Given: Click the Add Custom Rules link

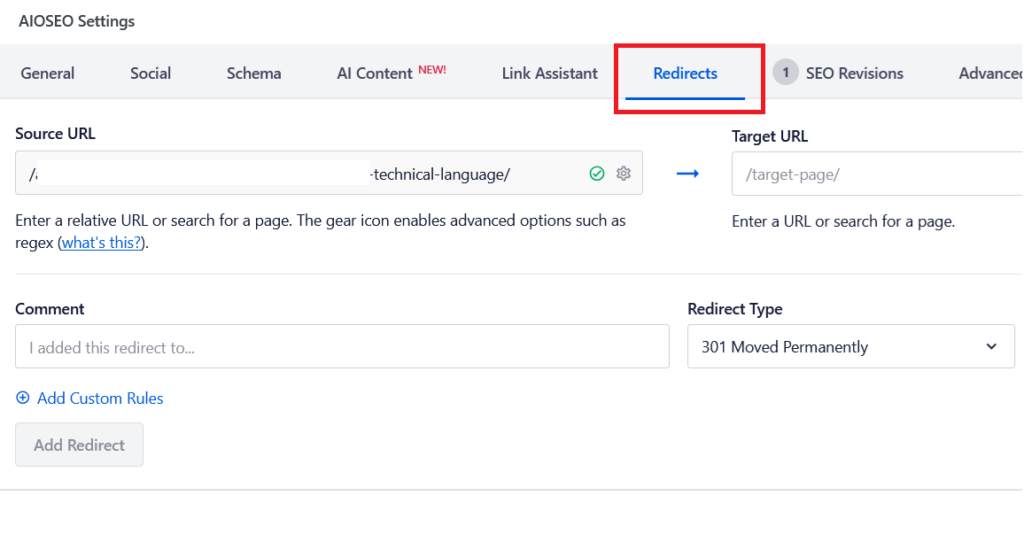Looking at the screenshot, I should [100, 398].
